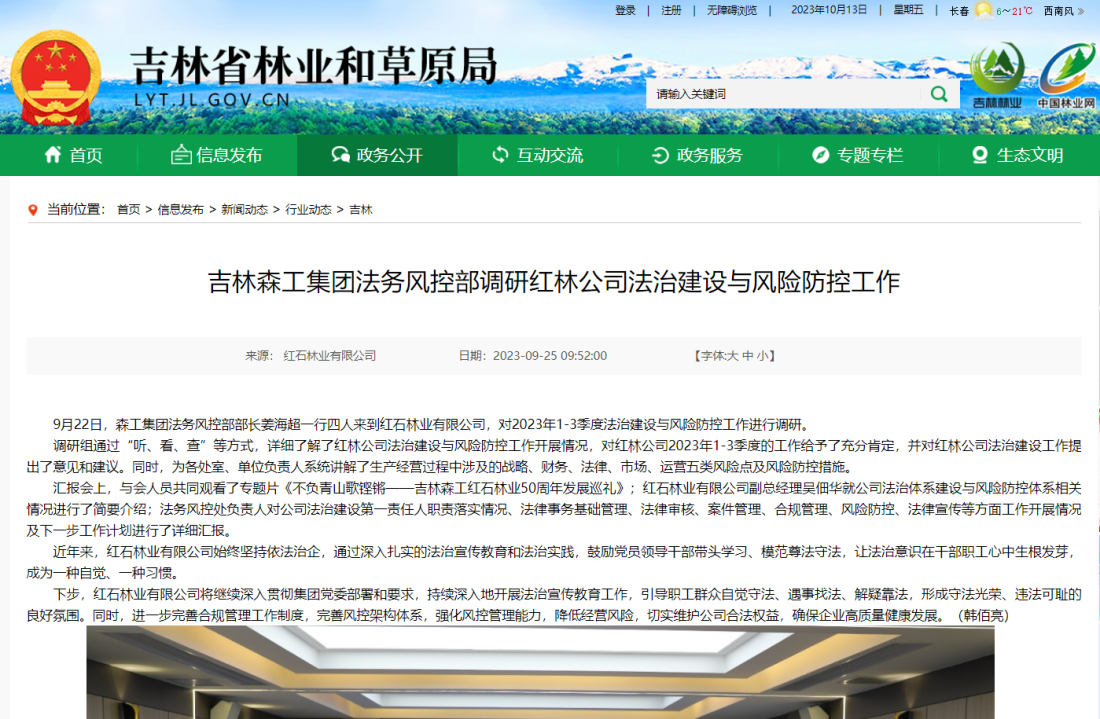Open the 互动交流 navigation tab
The width and height of the screenshot is (1100, 719).
click(x=537, y=155)
